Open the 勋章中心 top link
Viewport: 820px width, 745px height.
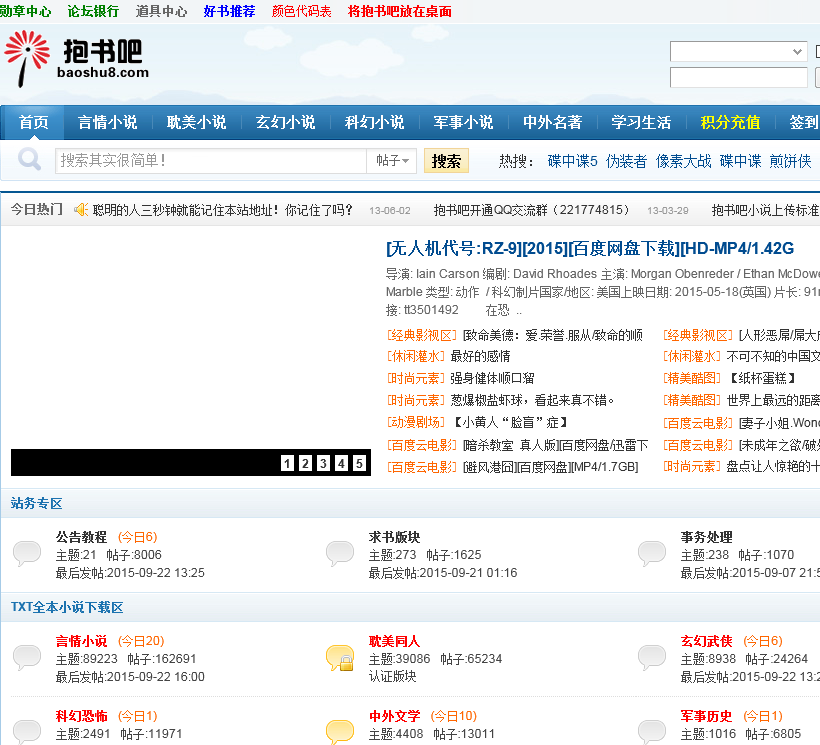pos(26,11)
